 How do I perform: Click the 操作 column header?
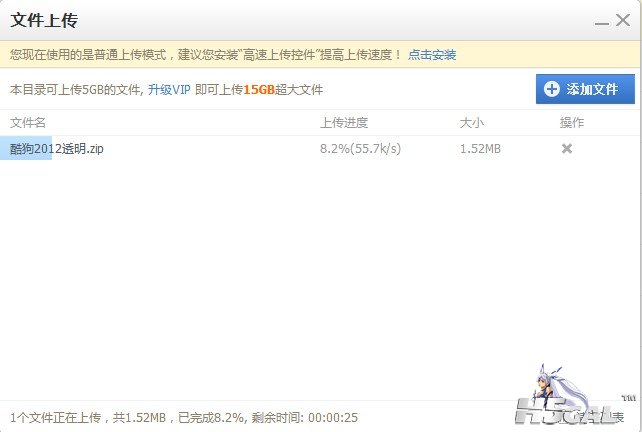[x=572, y=122]
